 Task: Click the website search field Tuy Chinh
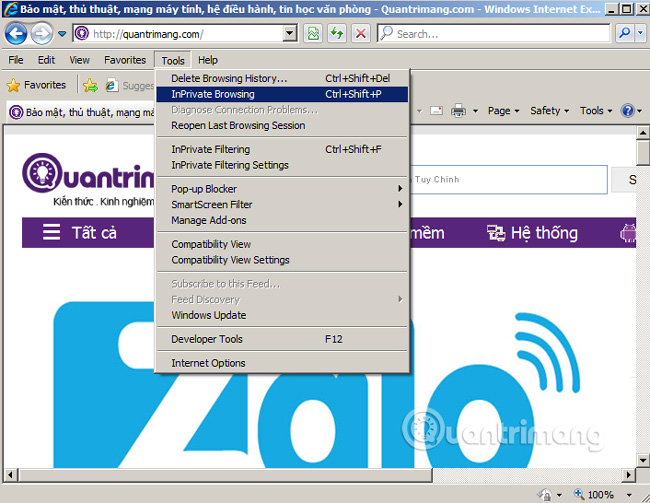click(x=509, y=180)
